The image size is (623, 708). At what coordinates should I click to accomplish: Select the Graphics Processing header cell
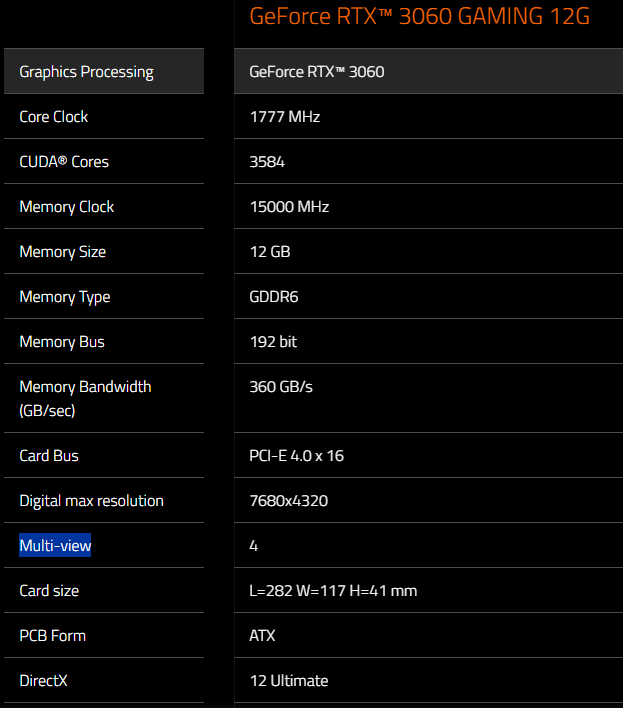pyautogui.click(x=86, y=72)
